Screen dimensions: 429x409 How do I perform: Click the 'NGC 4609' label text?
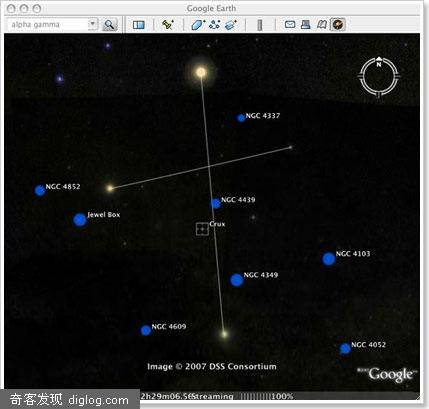(x=169, y=326)
